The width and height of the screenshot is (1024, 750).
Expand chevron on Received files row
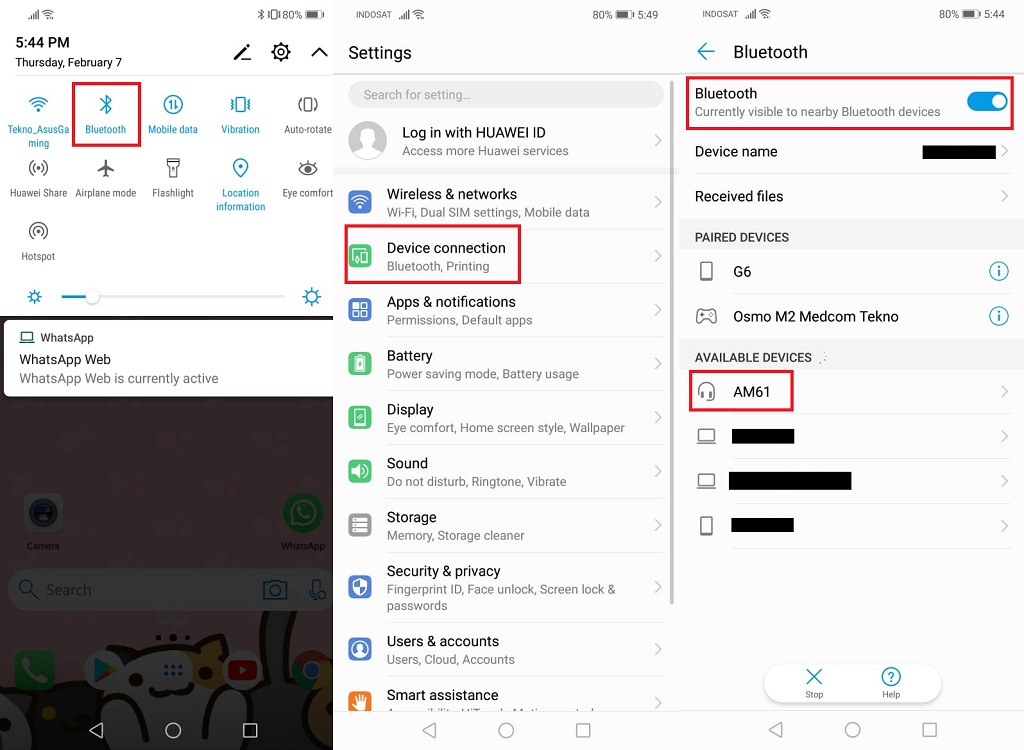1004,195
